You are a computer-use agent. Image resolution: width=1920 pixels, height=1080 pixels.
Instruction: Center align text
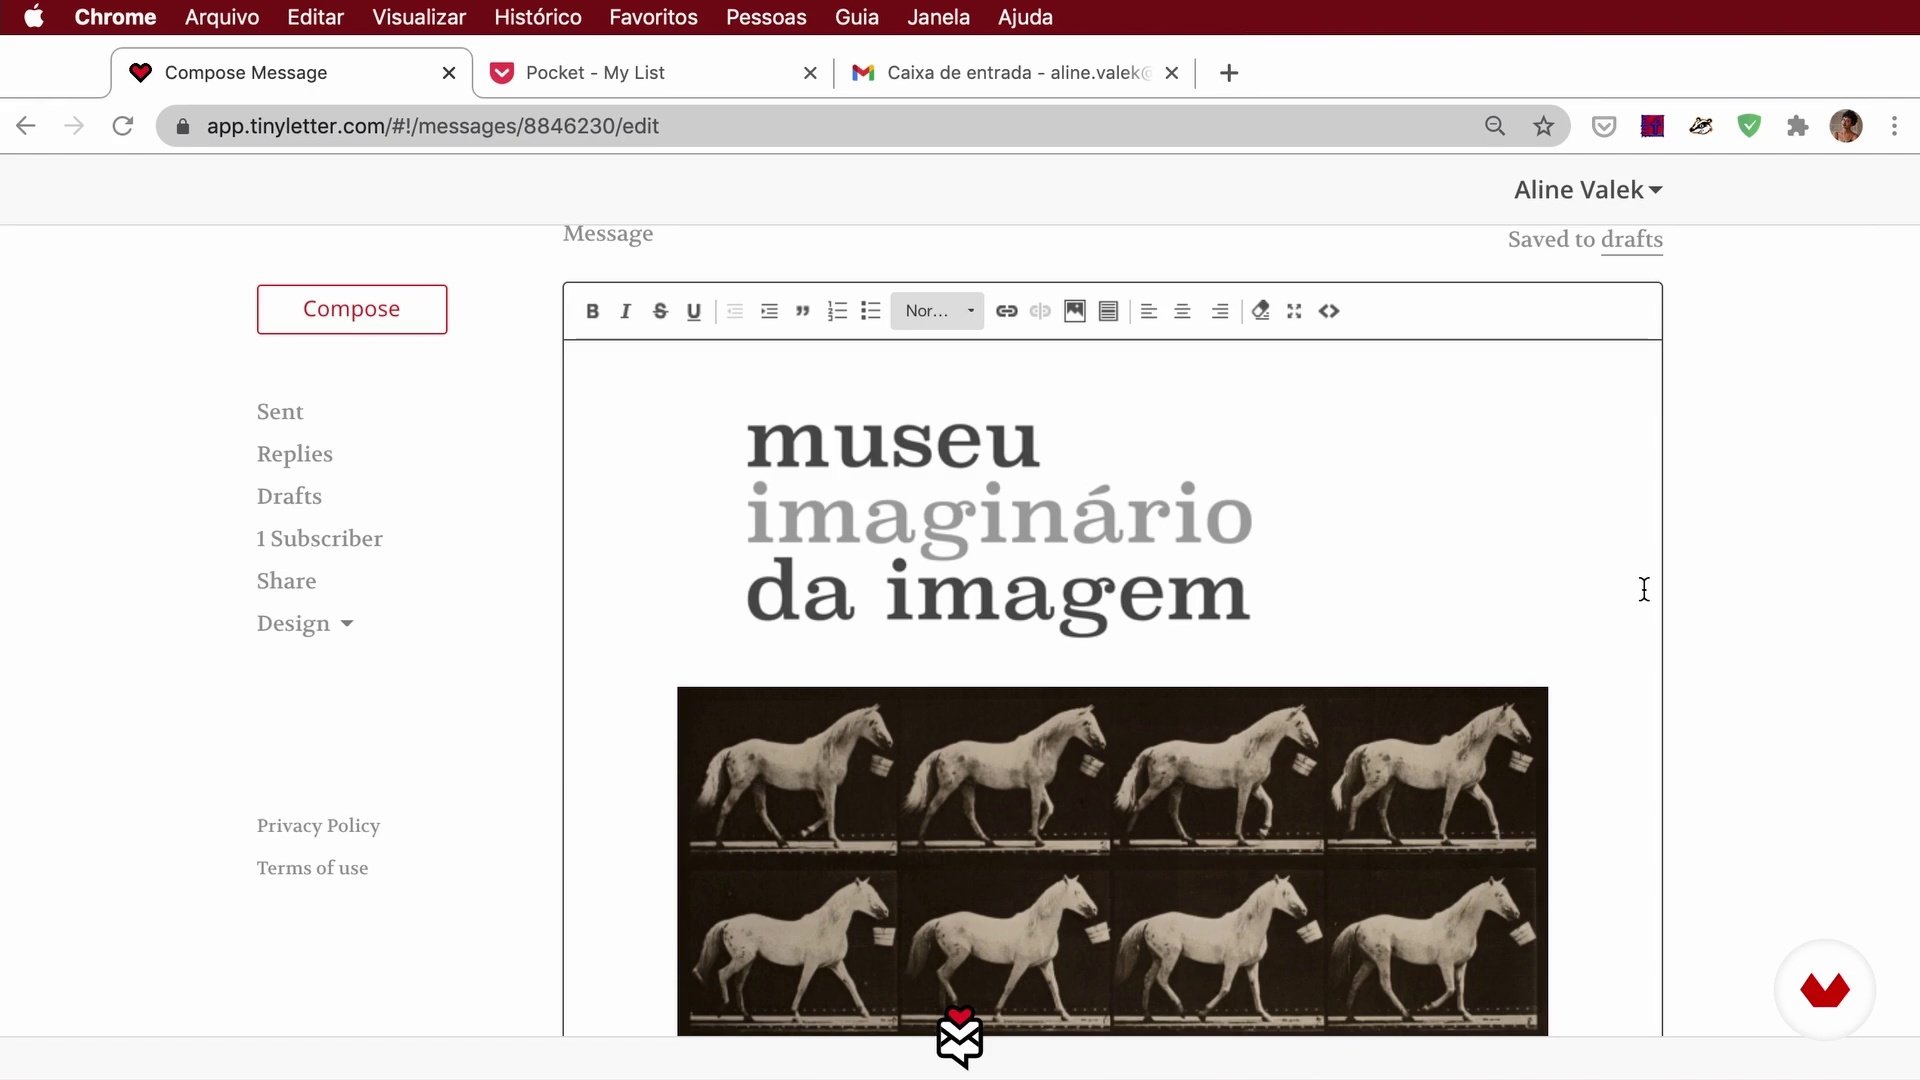pos(1182,311)
